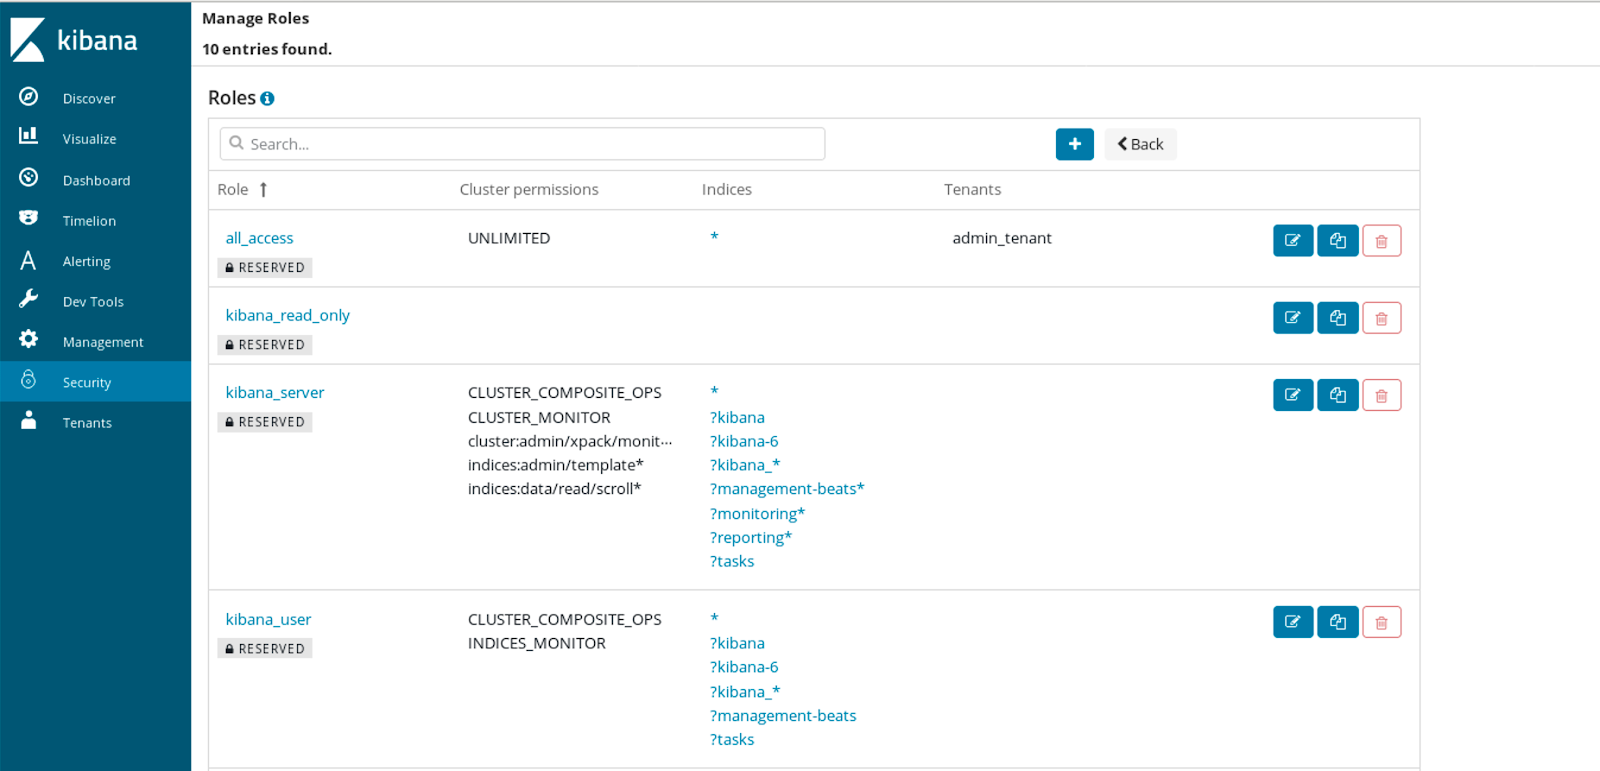Edit the kibana_server role
The image size is (1600, 771).
pos(1293,395)
